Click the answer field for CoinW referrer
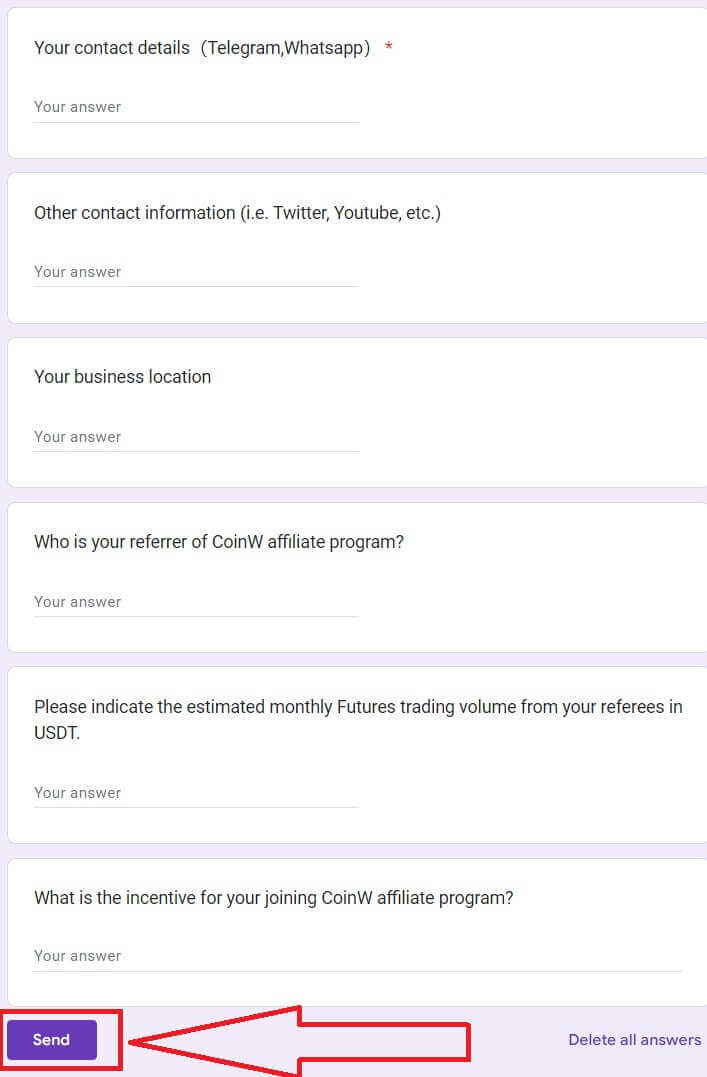 click(x=196, y=602)
